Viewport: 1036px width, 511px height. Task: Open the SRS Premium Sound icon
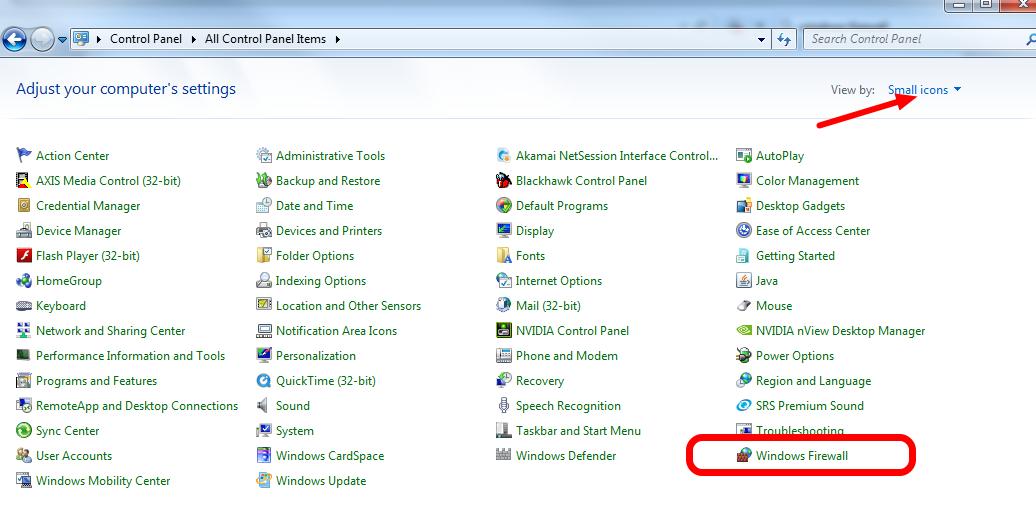(744, 406)
